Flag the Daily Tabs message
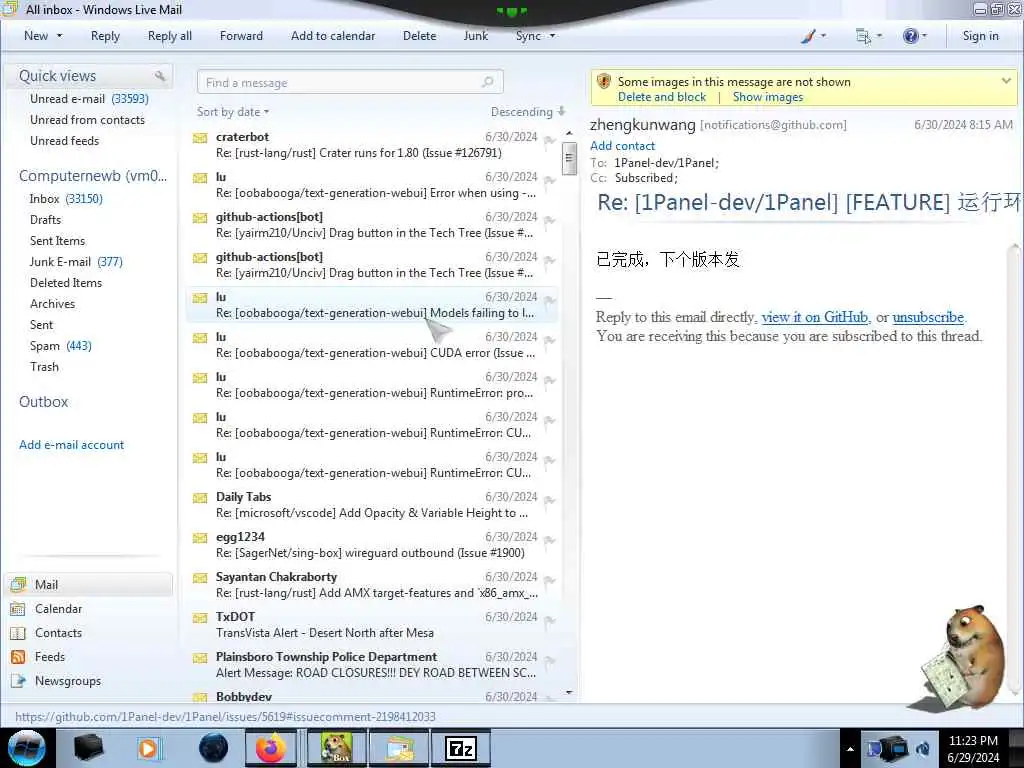1024x768 pixels. 550,500
